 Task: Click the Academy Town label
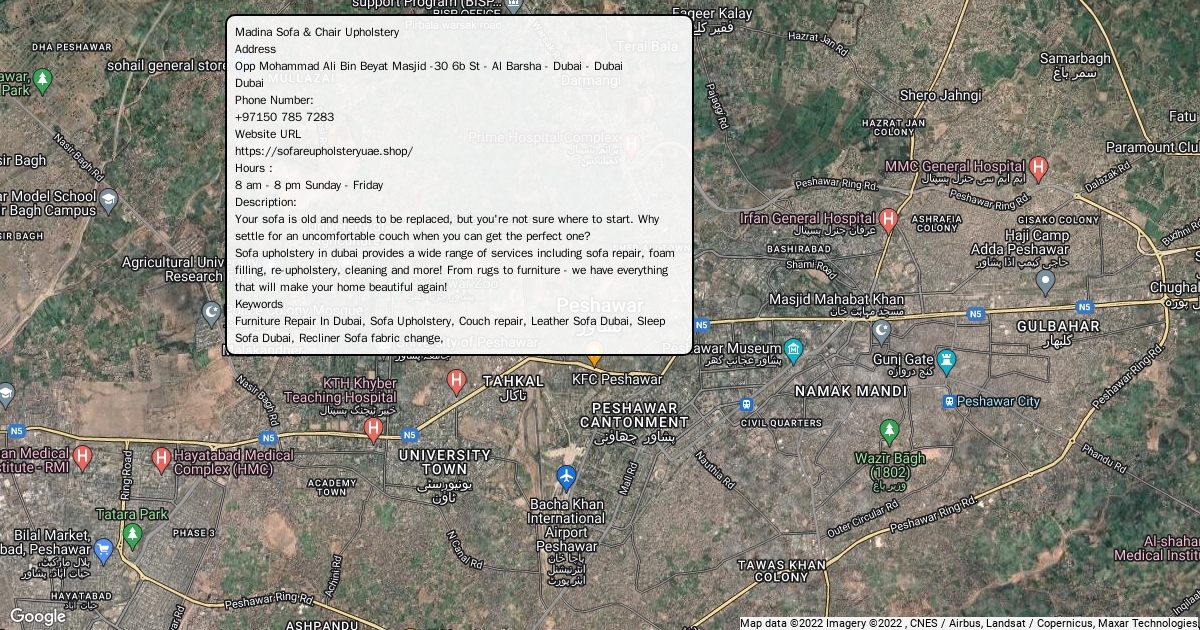(332, 487)
